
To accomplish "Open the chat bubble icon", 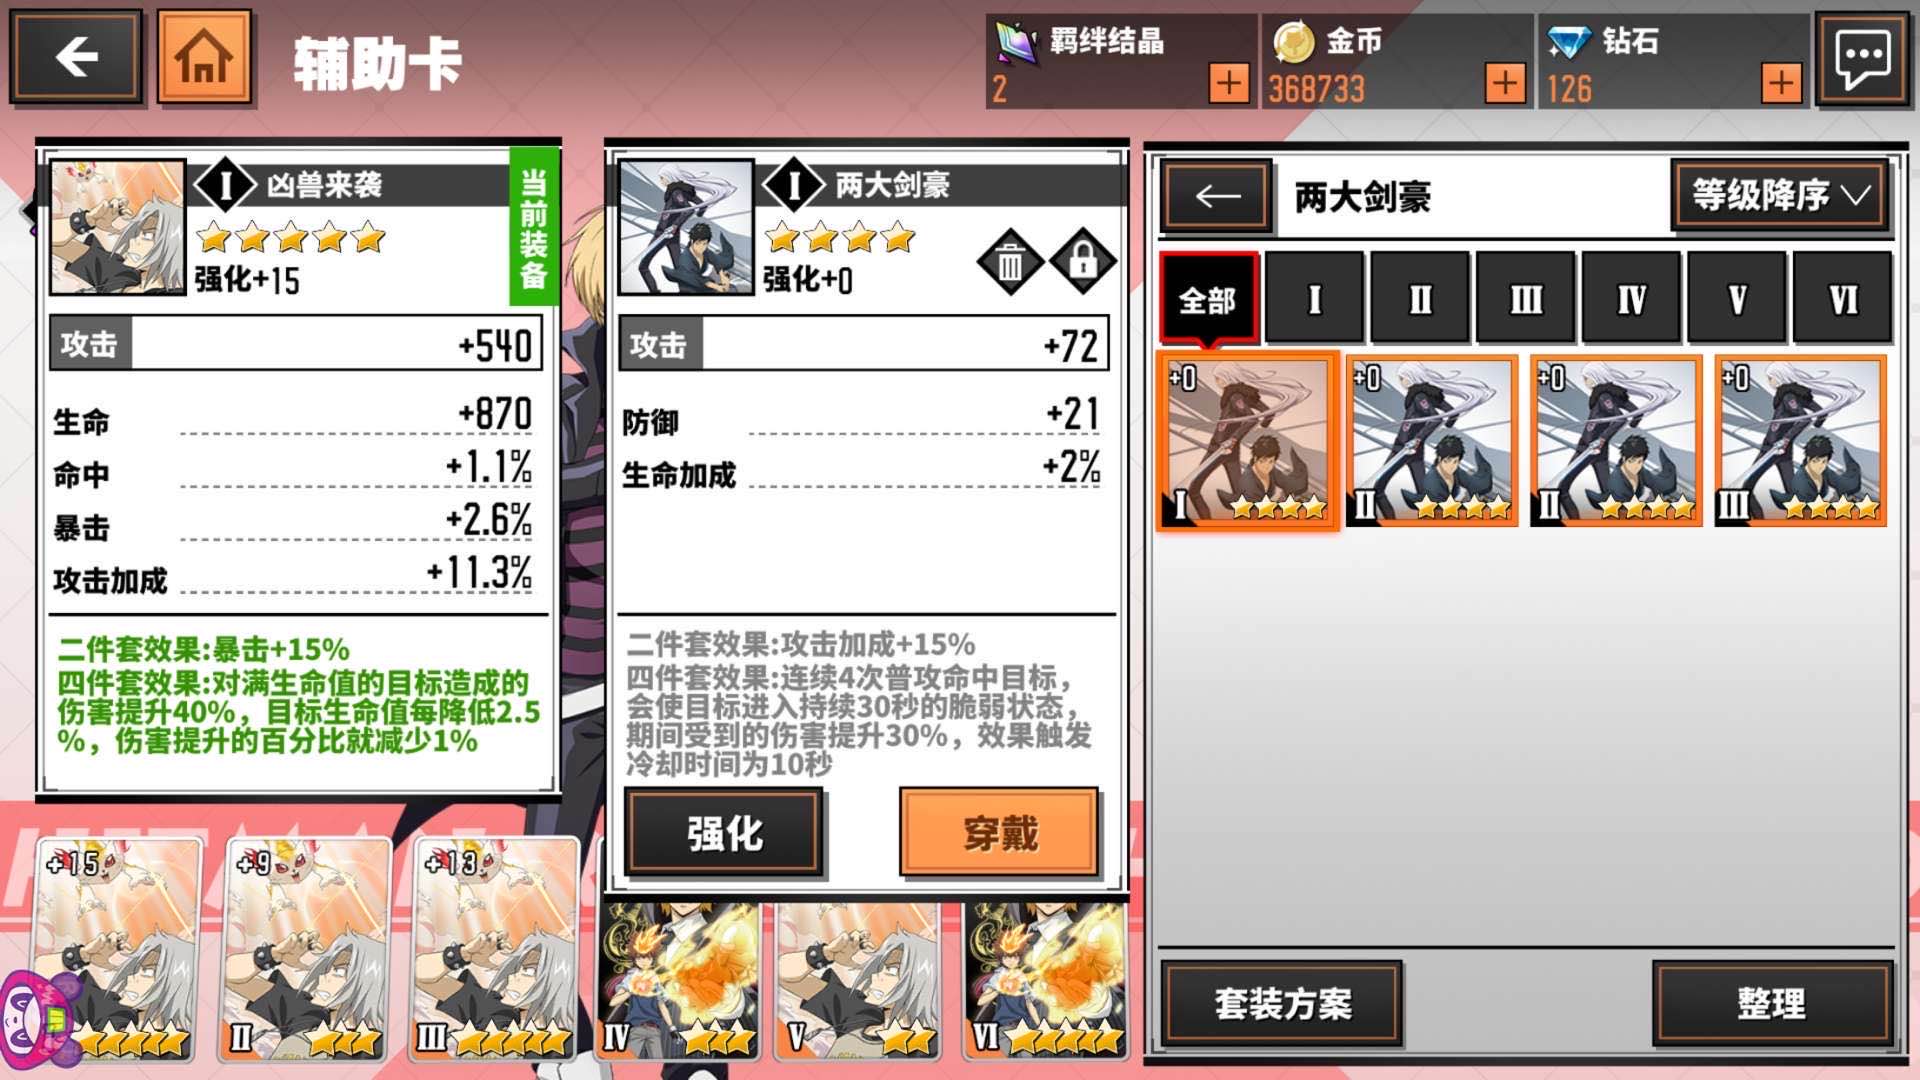I will pos(1862,58).
